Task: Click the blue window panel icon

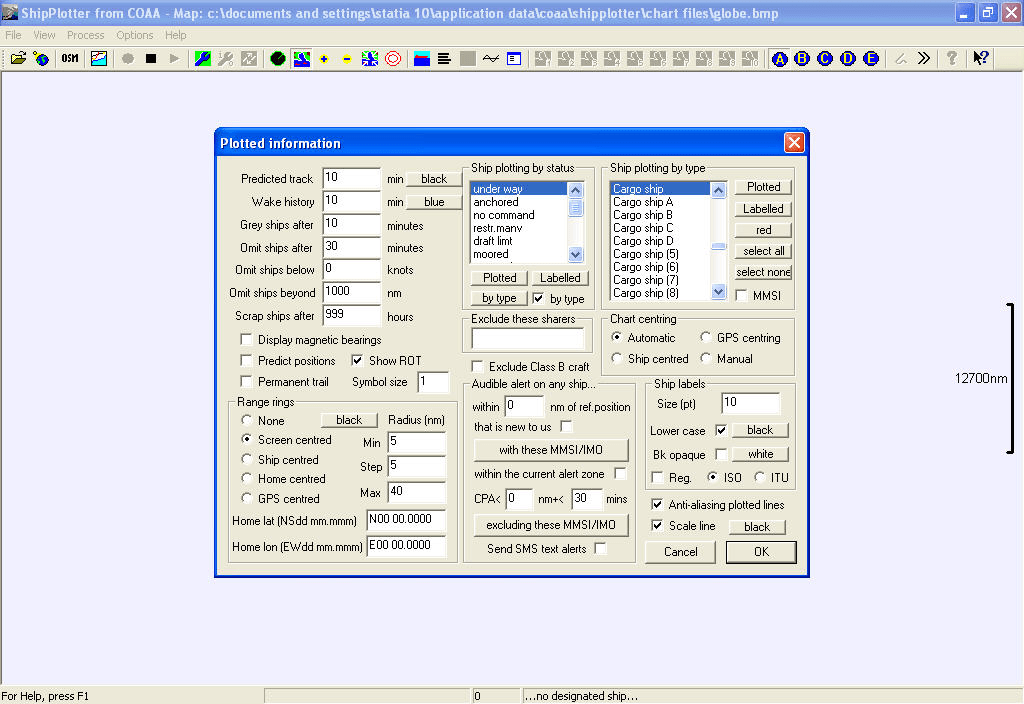Action: click(x=514, y=59)
